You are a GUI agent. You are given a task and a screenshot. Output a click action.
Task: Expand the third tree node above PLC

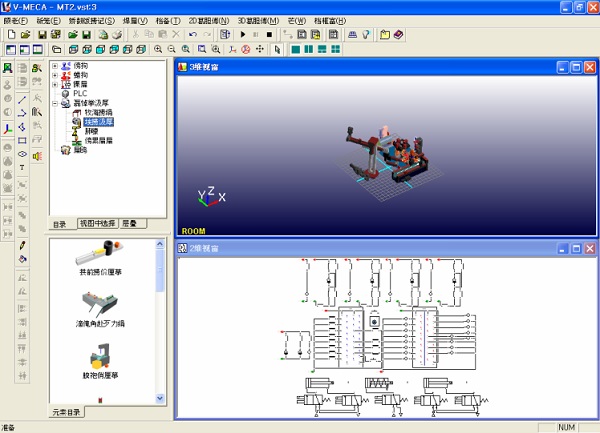pos(55,84)
